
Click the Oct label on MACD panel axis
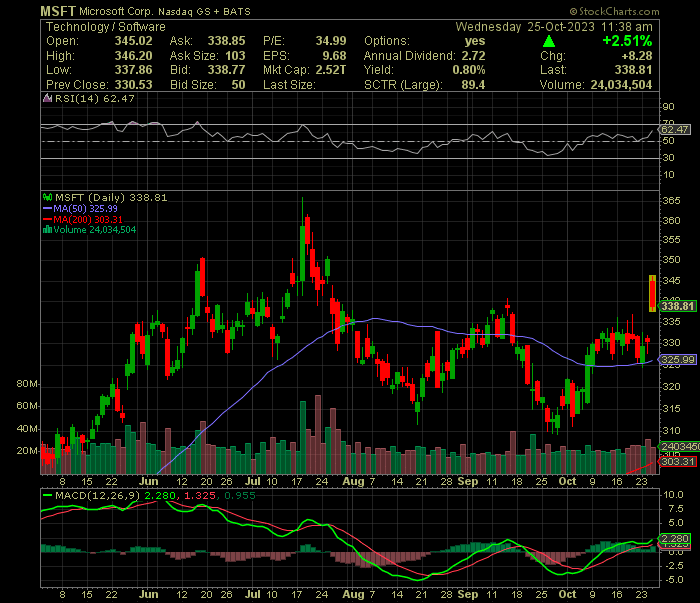(x=567, y=595)
